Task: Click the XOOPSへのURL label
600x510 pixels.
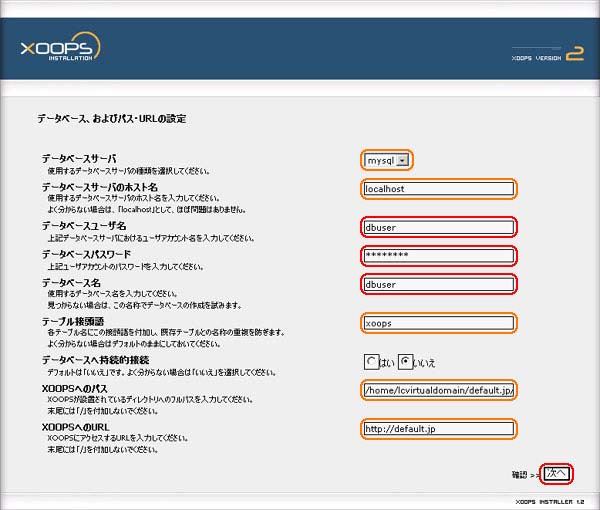Action: point(75,427)
